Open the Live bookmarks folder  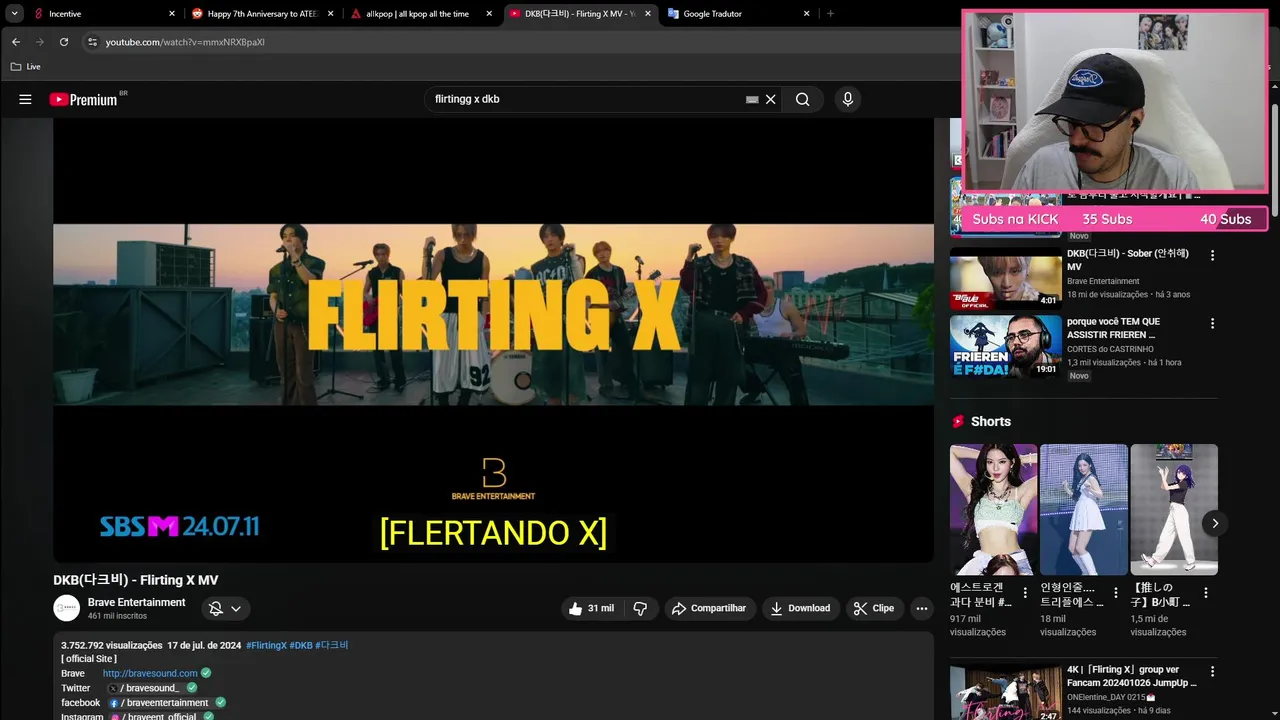[x=26, y=67]
